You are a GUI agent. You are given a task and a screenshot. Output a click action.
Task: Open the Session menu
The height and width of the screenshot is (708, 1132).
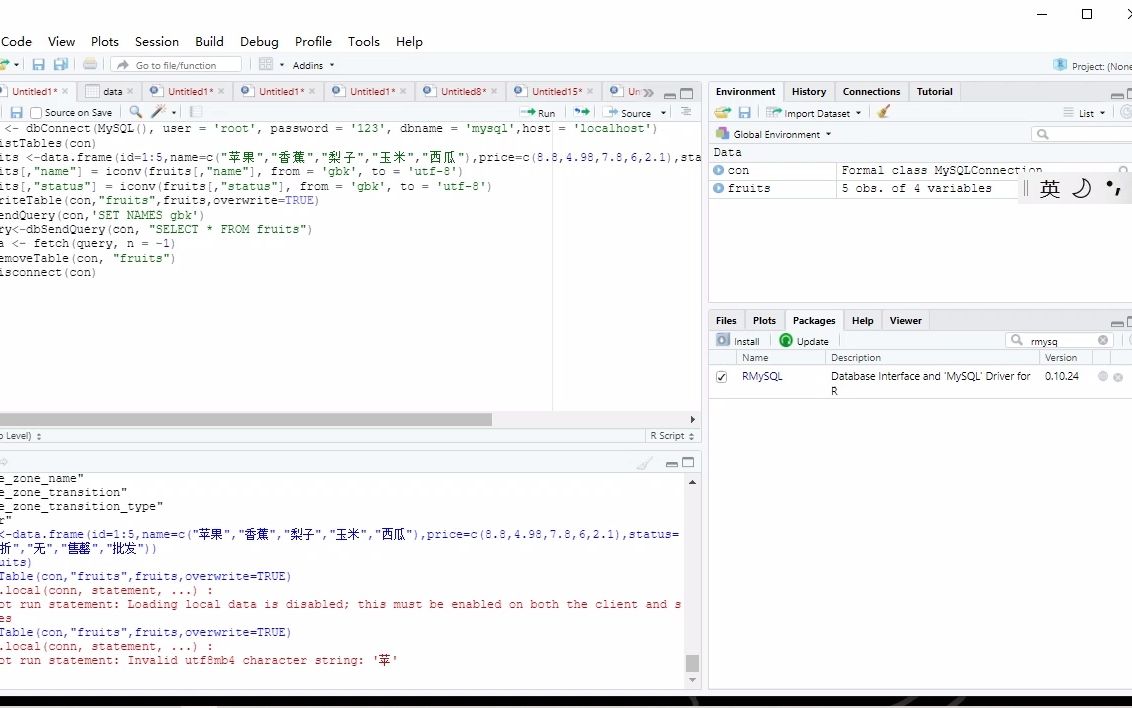157,42
